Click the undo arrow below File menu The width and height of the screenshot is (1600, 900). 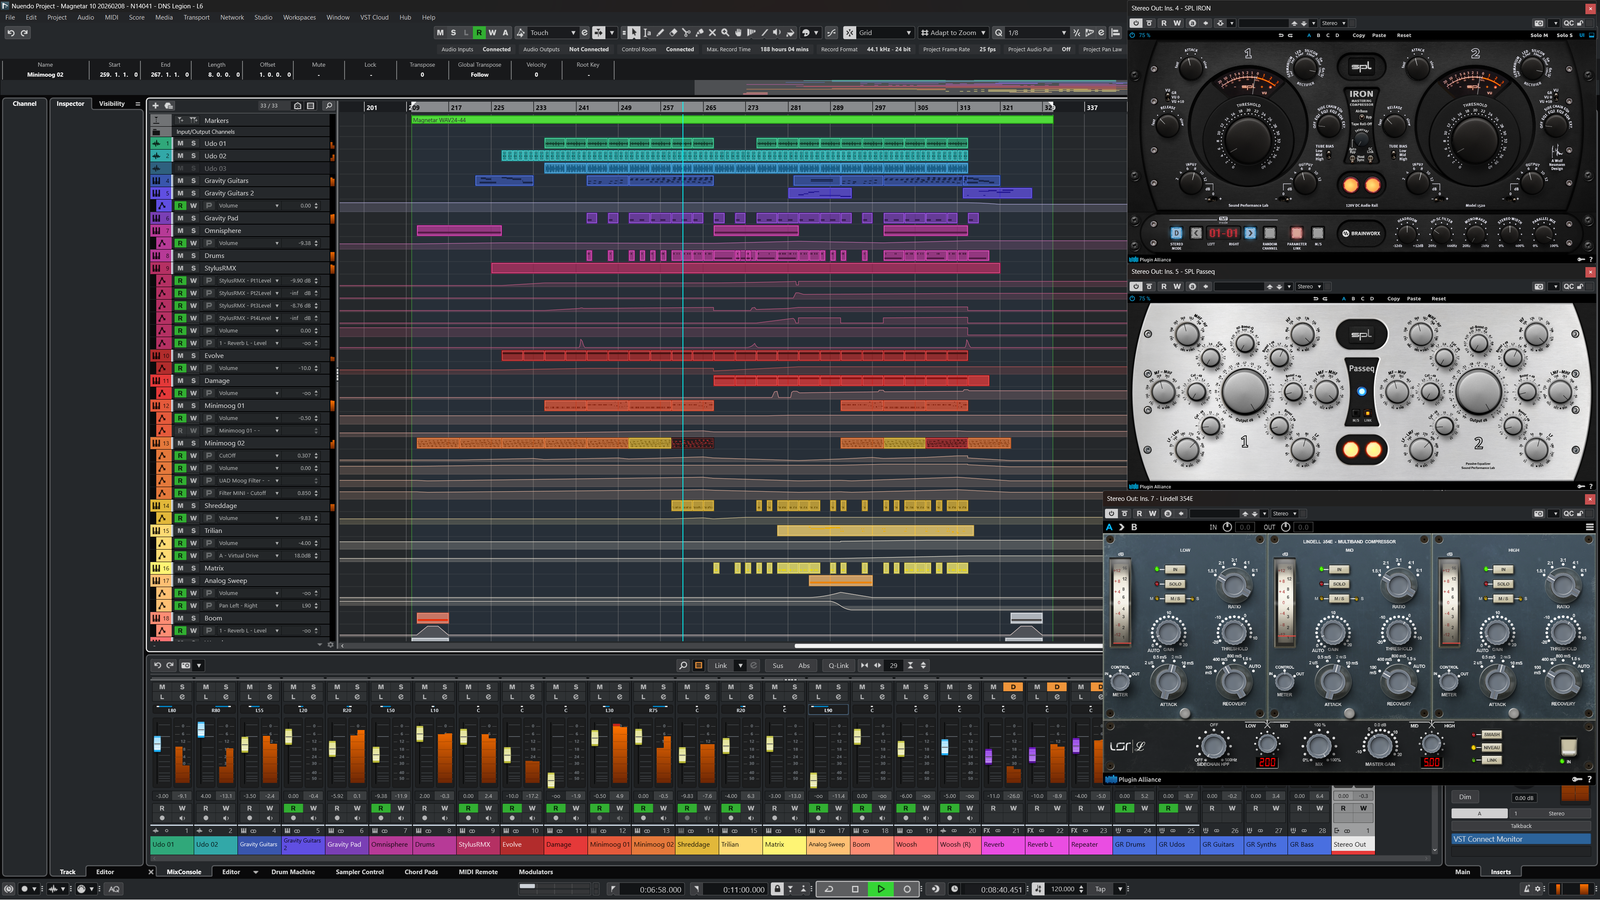pyautogui.click(x=11, y=33)
